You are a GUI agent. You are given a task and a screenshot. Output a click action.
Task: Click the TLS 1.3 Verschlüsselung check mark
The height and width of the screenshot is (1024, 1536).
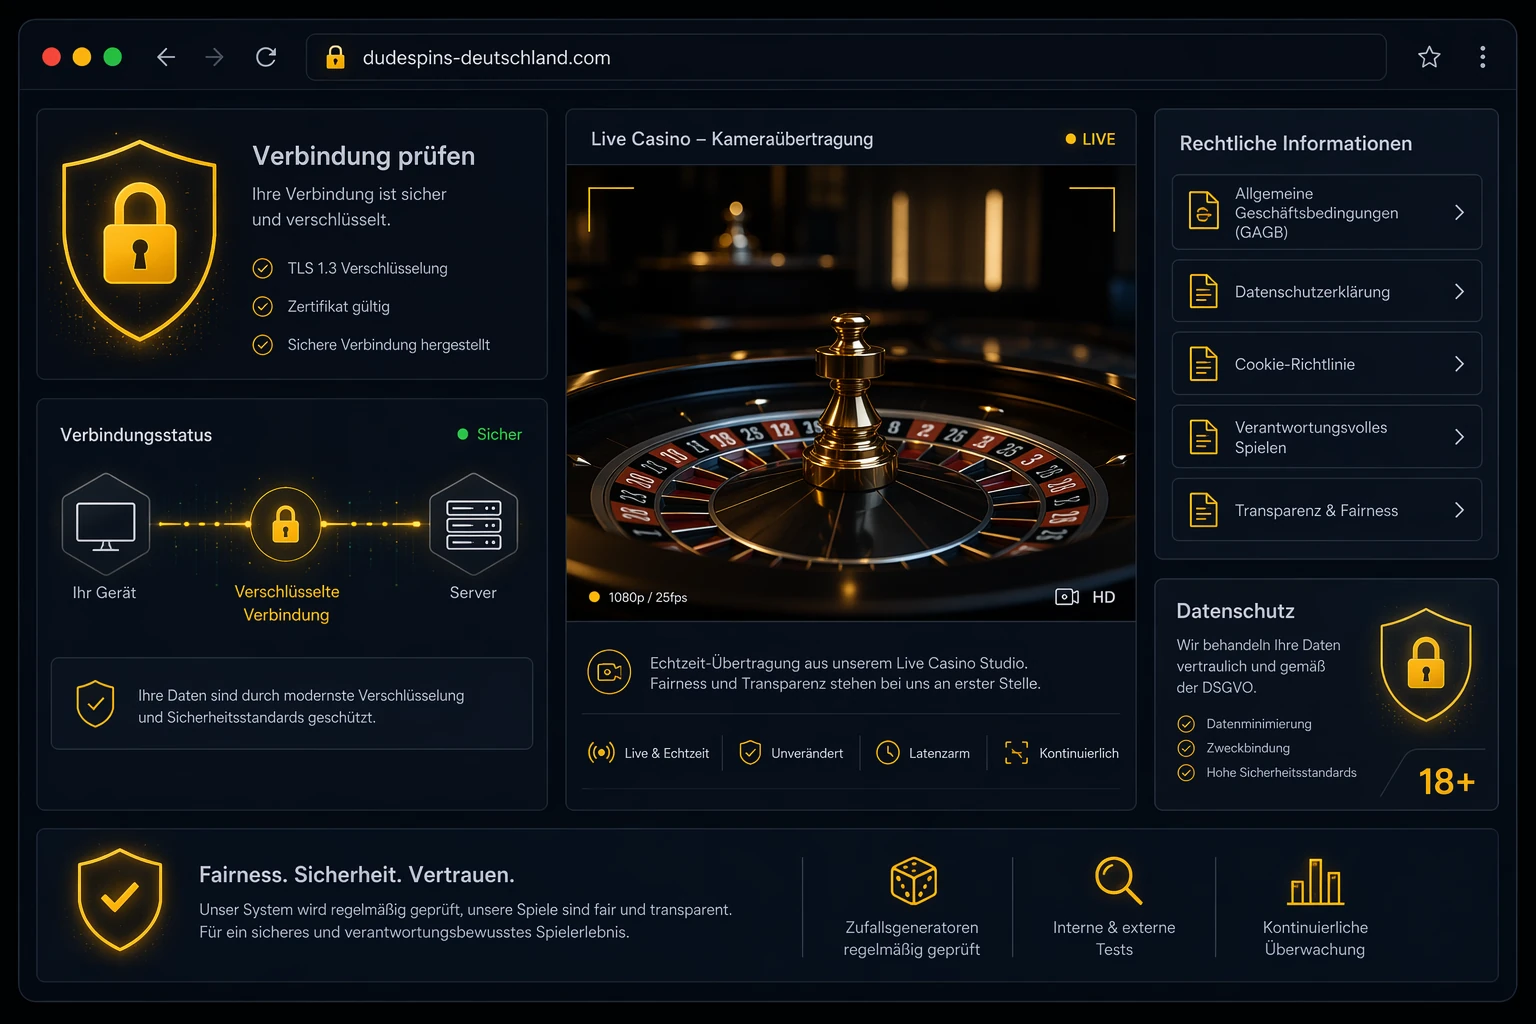point(263,268)
